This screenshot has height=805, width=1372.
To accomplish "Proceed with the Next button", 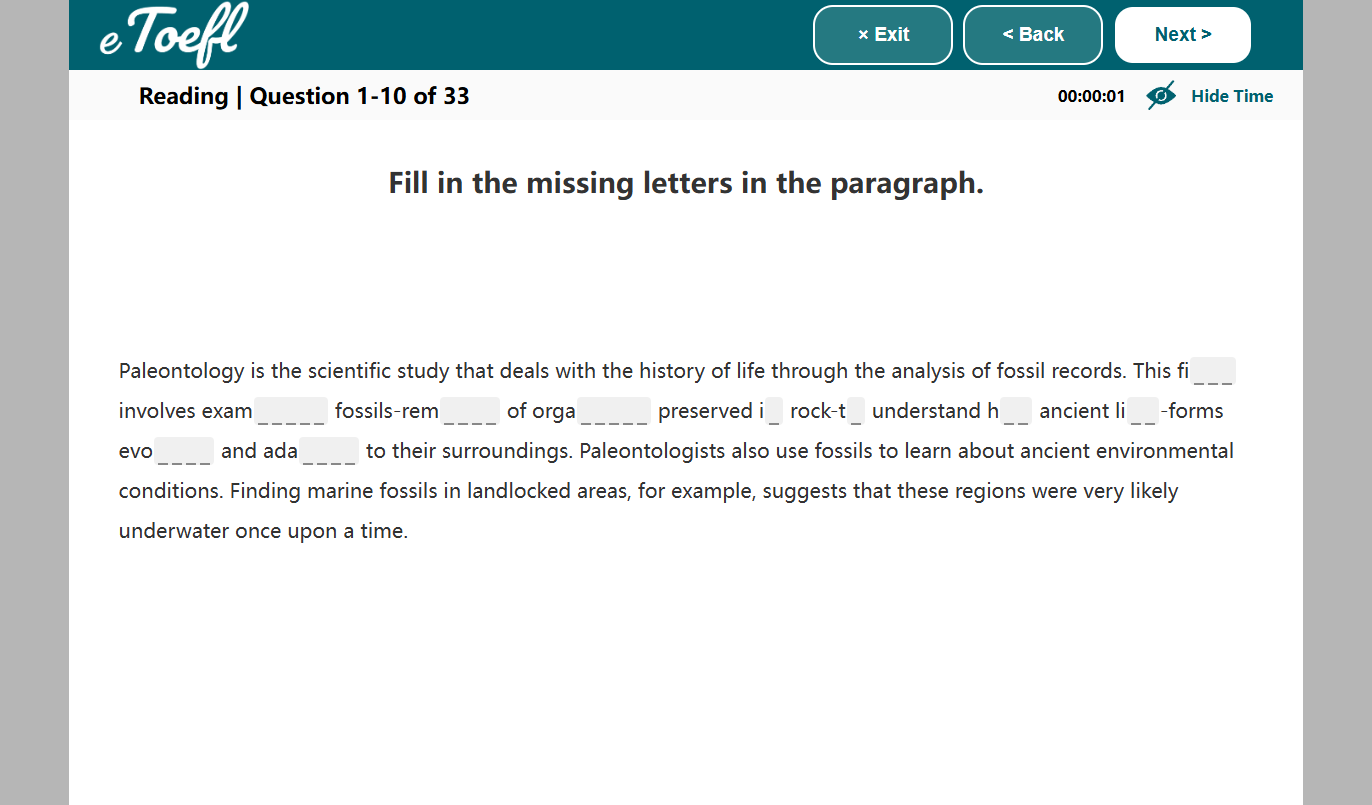I will (1182, 34).
